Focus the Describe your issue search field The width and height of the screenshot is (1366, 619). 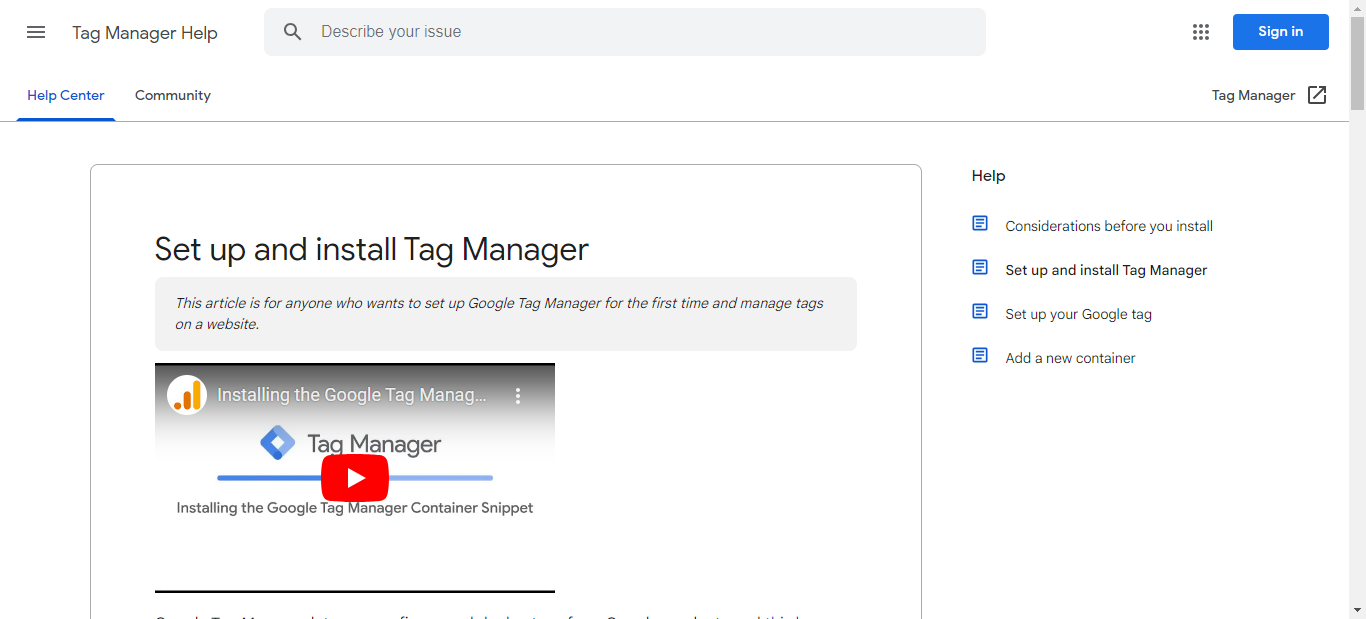click(x=640, y=32)
